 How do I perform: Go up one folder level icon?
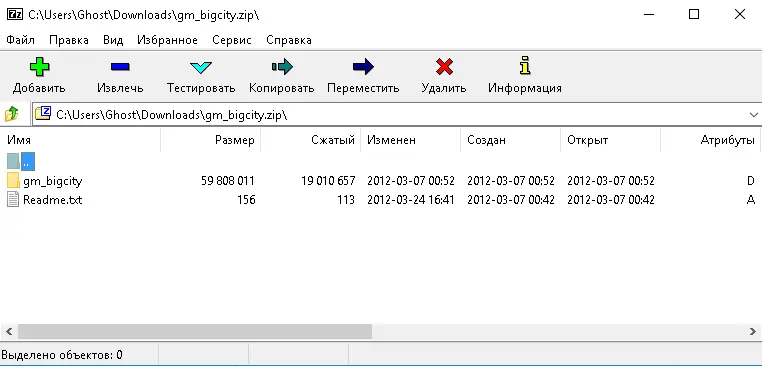(x=12, y=115)
